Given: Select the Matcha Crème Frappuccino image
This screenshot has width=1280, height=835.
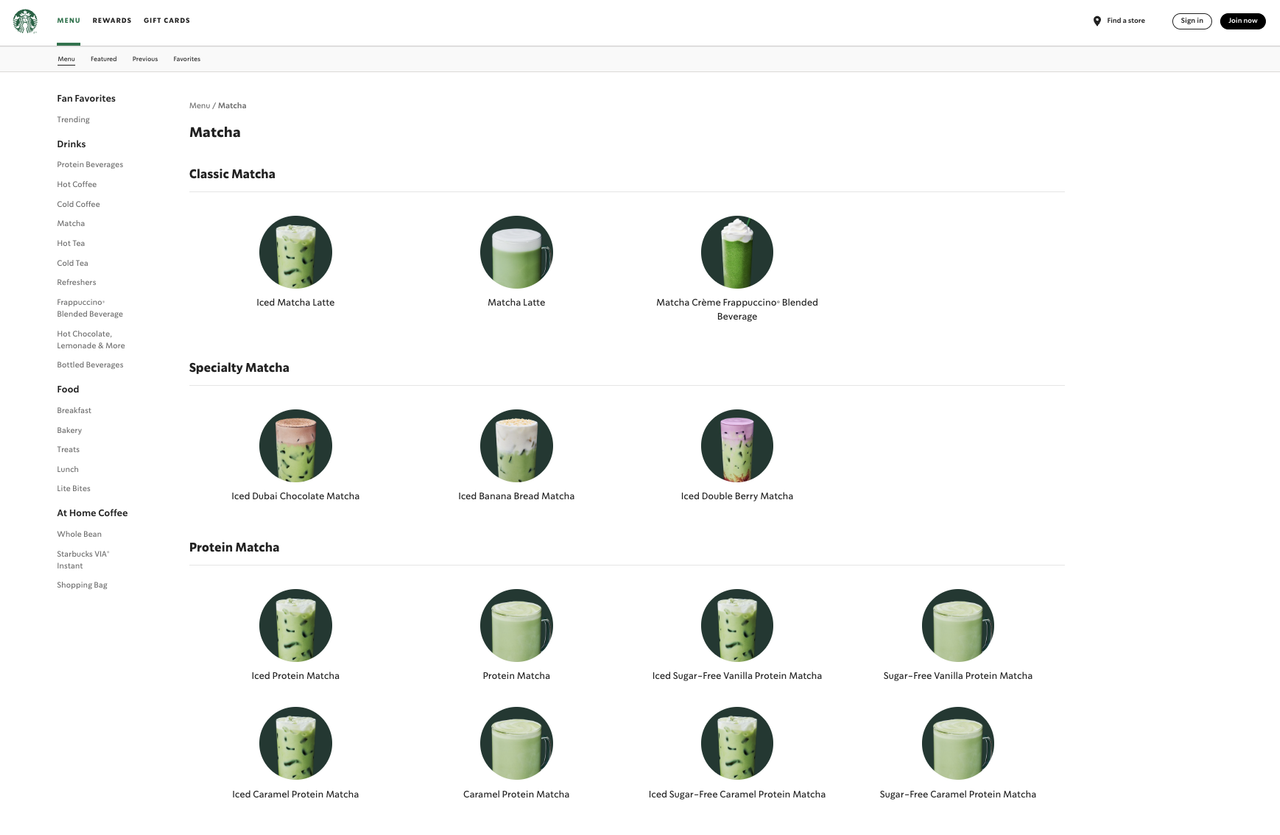Looking at the screenshot, I should 737,252.
